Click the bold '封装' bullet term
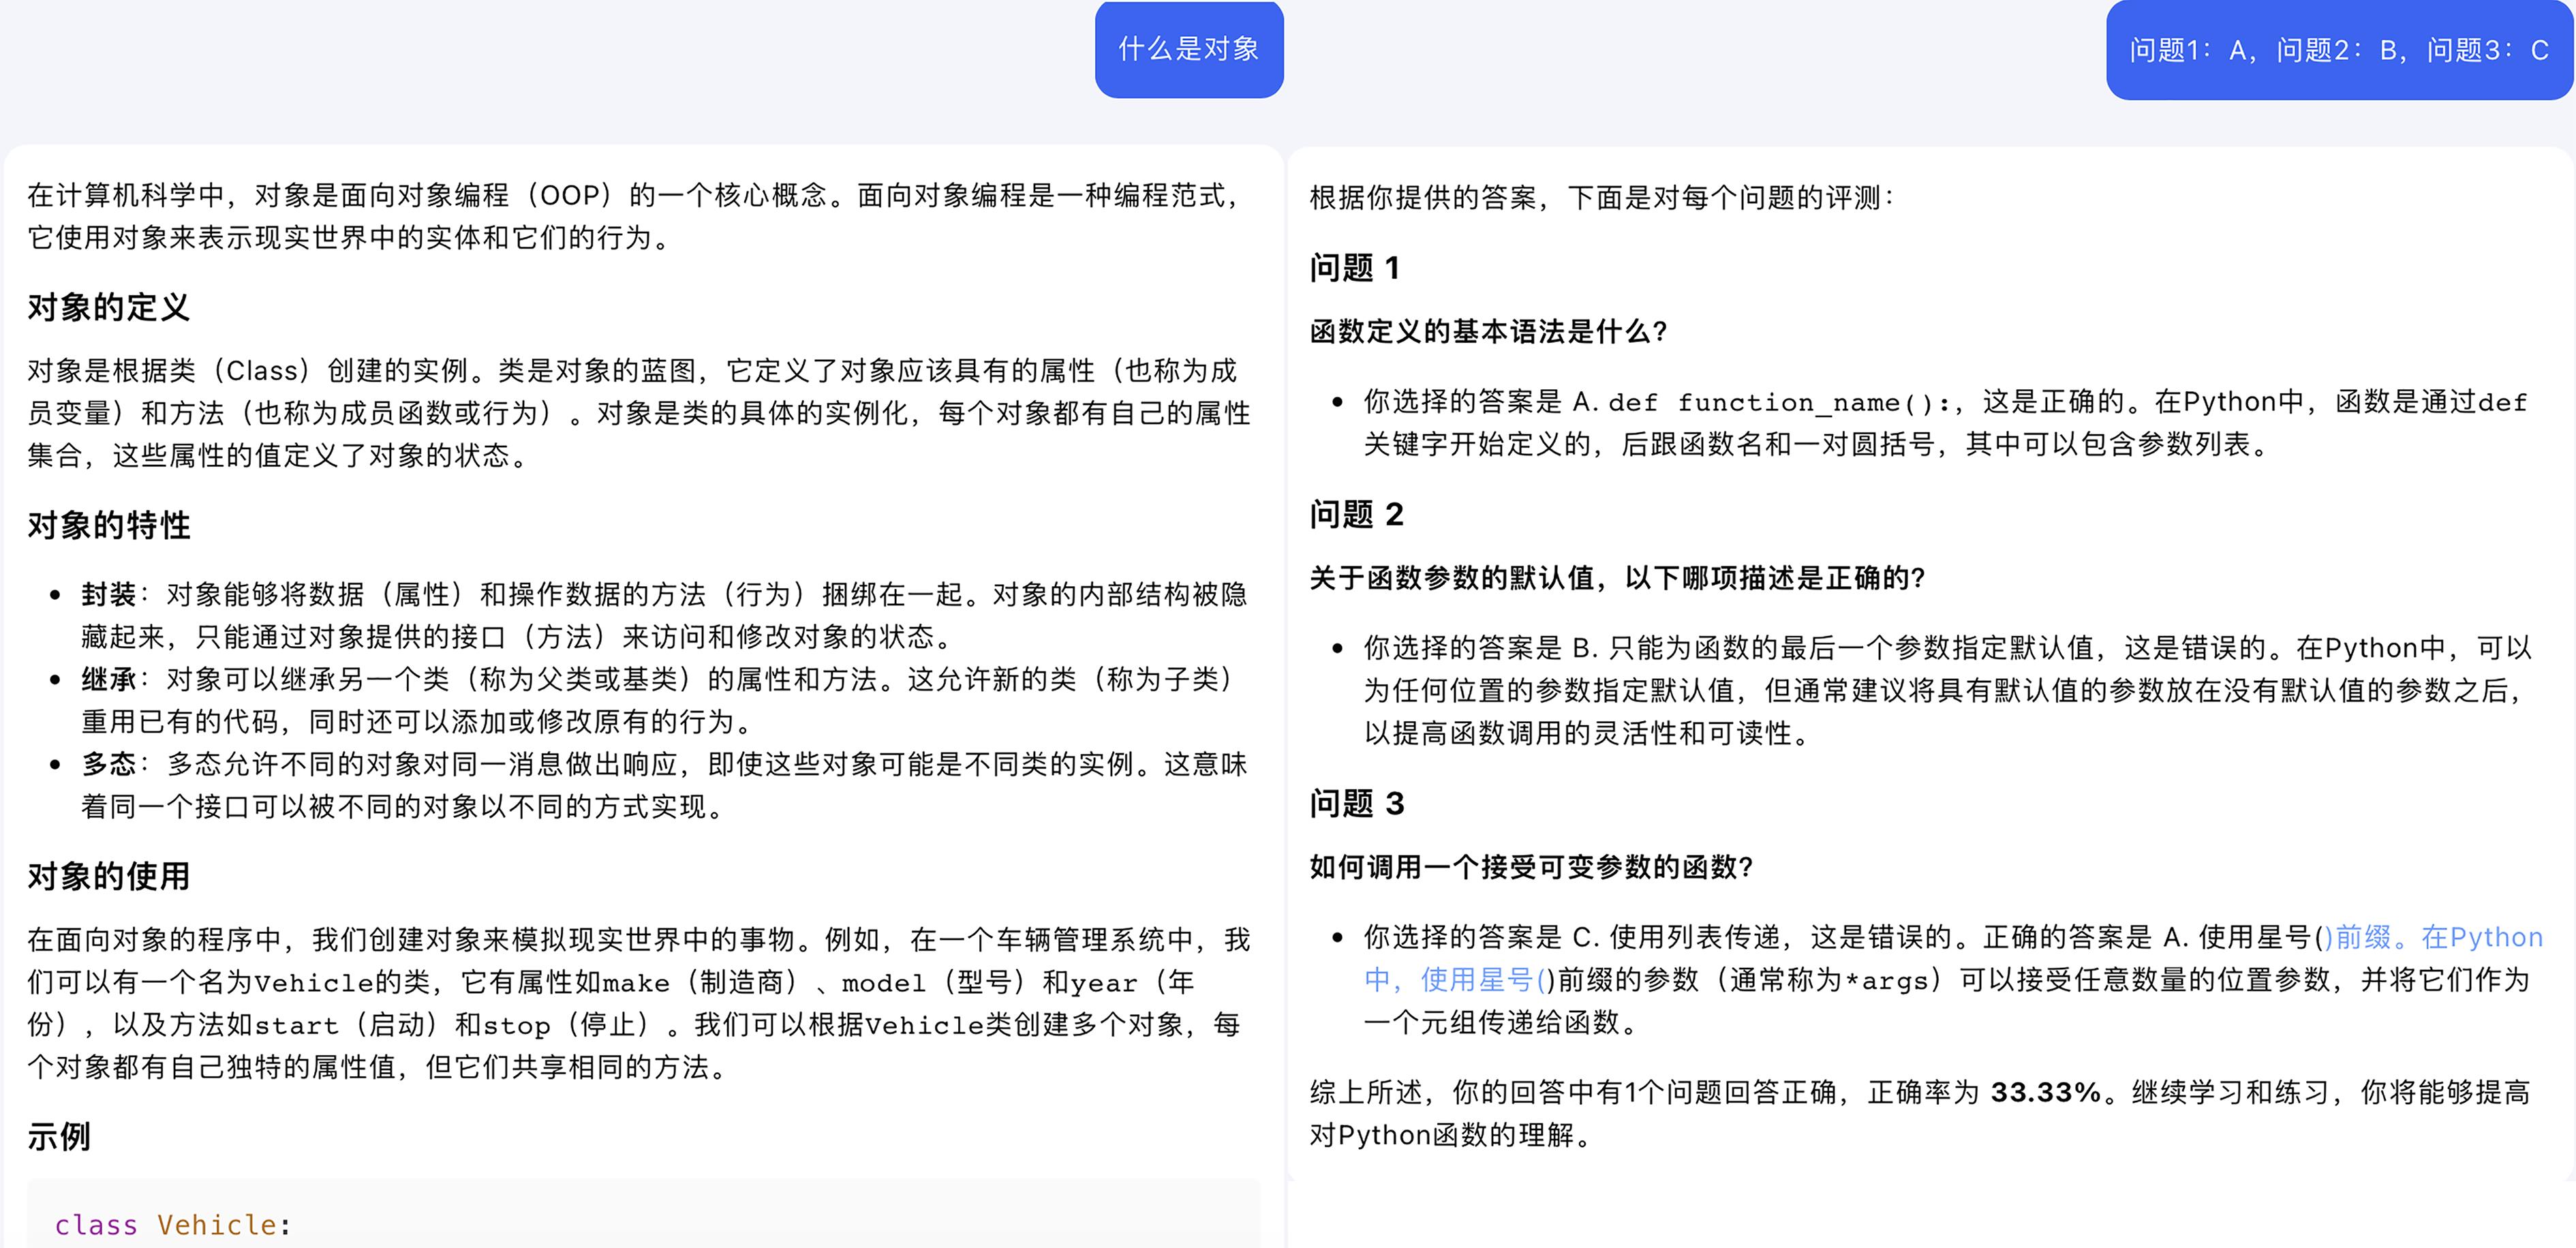2576x1248 pixels. click(x=108, y=595)
